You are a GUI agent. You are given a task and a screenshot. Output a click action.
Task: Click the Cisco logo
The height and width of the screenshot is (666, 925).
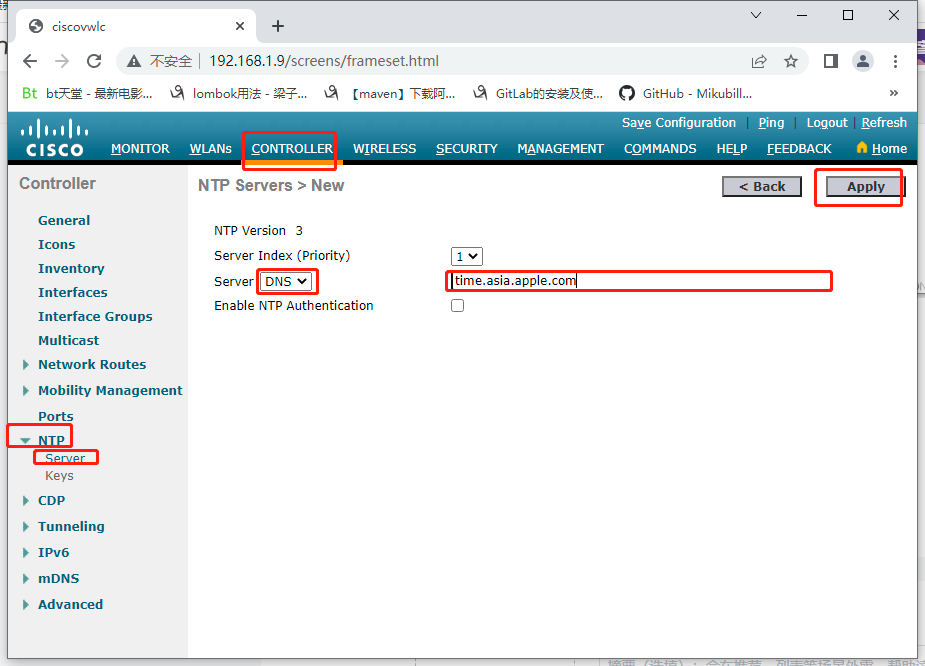52,137
